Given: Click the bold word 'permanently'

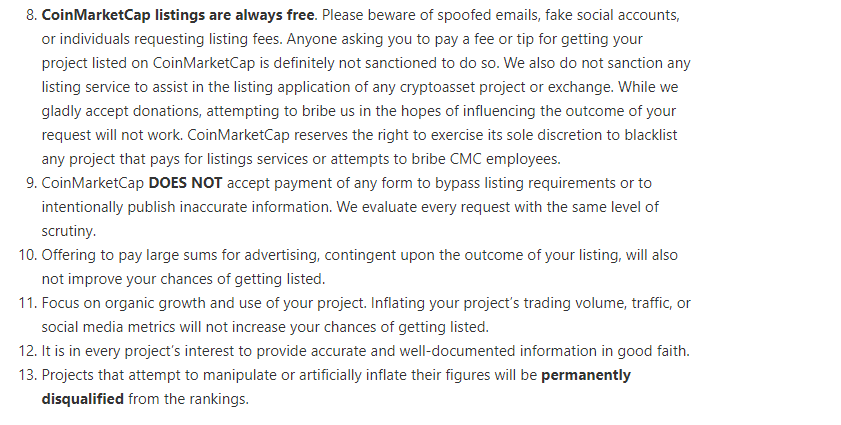Looking at the screenshot, I should tap(586, 375).
